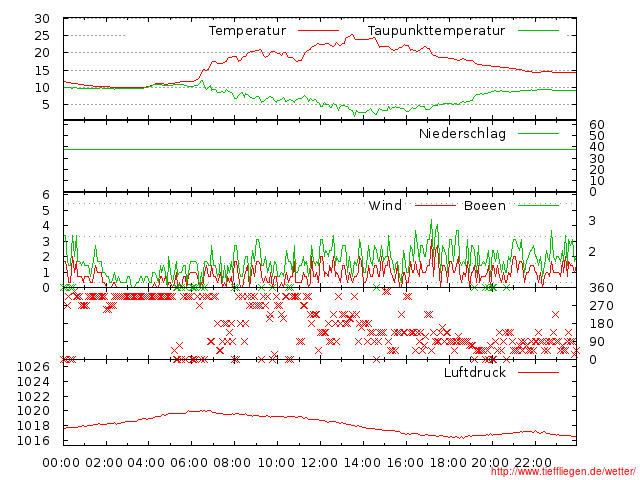The width and height of the screenshot is (640, 480).
Task: Click the 25 temperature axis value
Action: coord(42,36)
